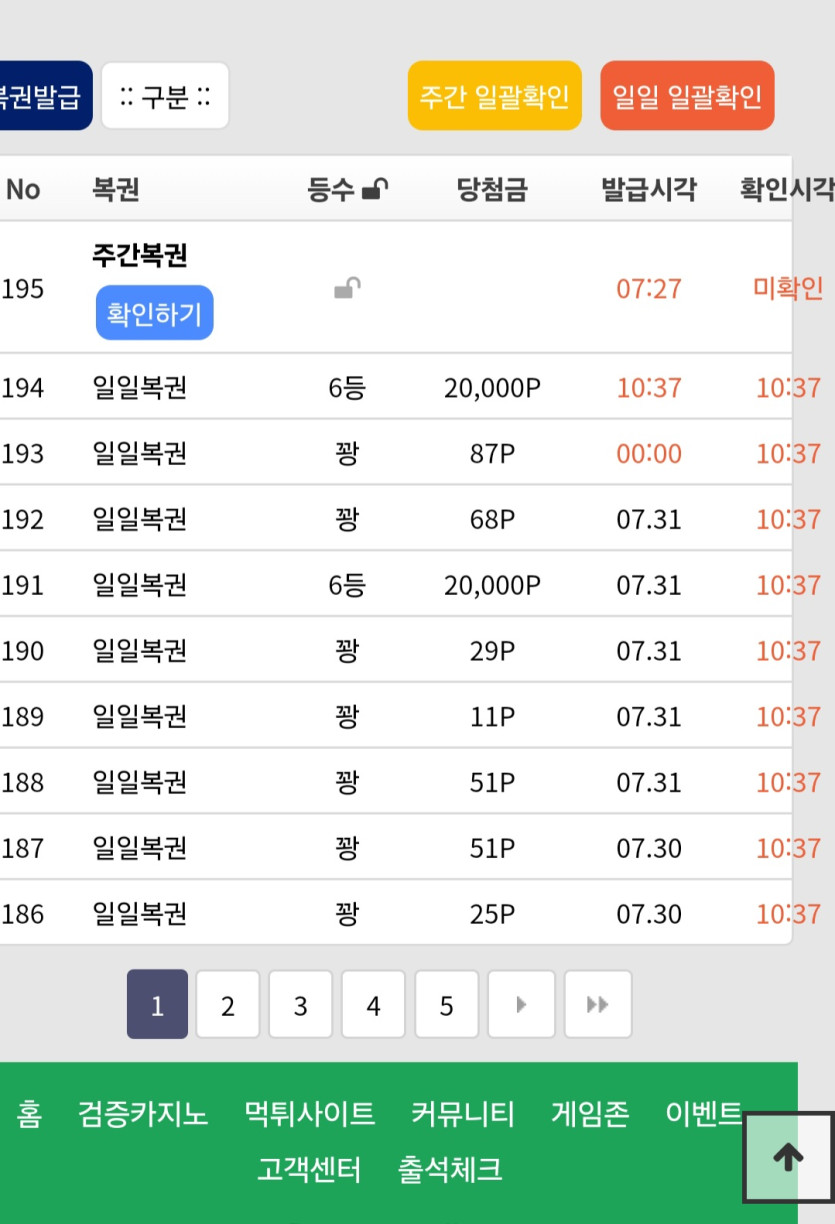Click the 발급시각 column header
The height and width of the screenshot is (1224, 835).
tap(649, 189)
